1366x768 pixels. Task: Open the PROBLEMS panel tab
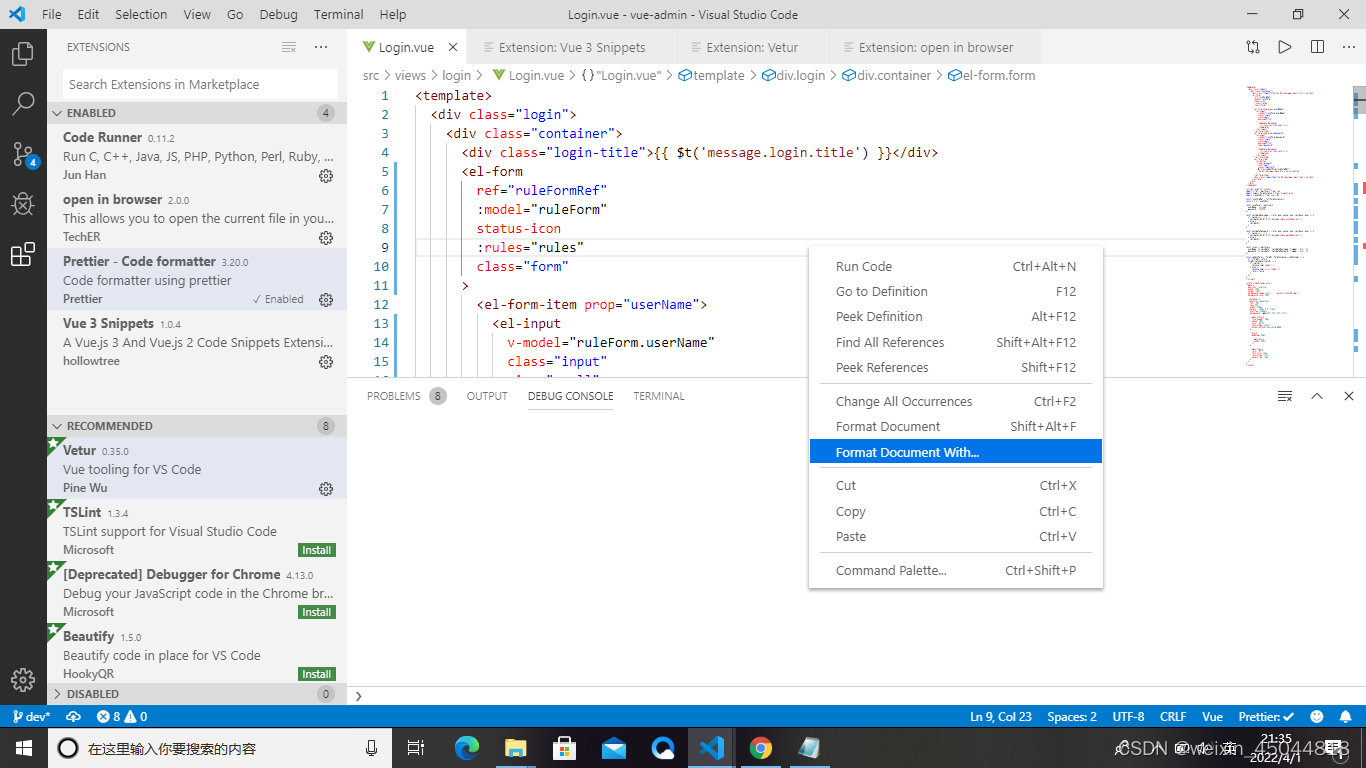click(x=394, y=396)
